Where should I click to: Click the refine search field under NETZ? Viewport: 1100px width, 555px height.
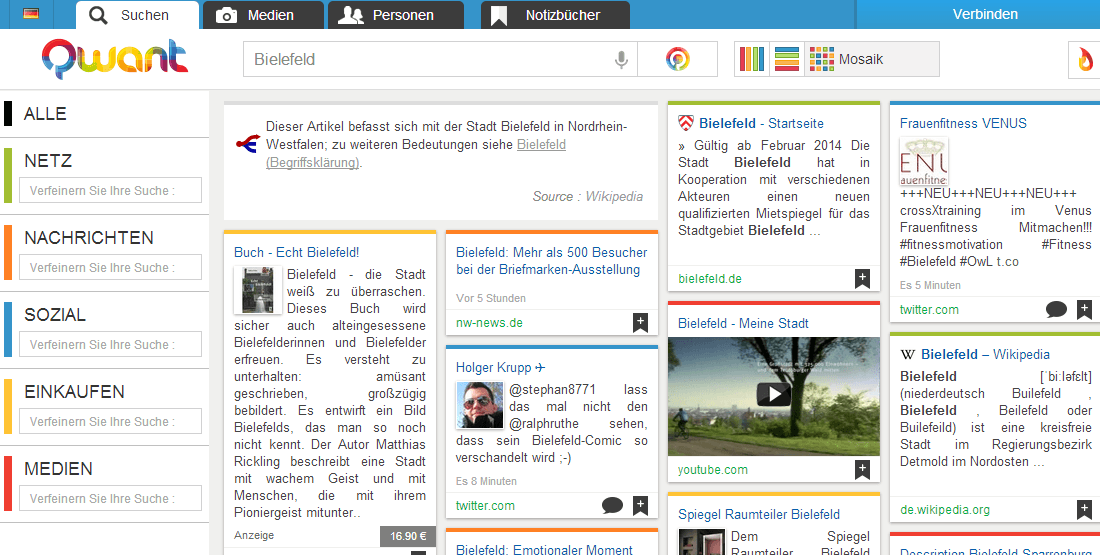click(x=110, y=190)
